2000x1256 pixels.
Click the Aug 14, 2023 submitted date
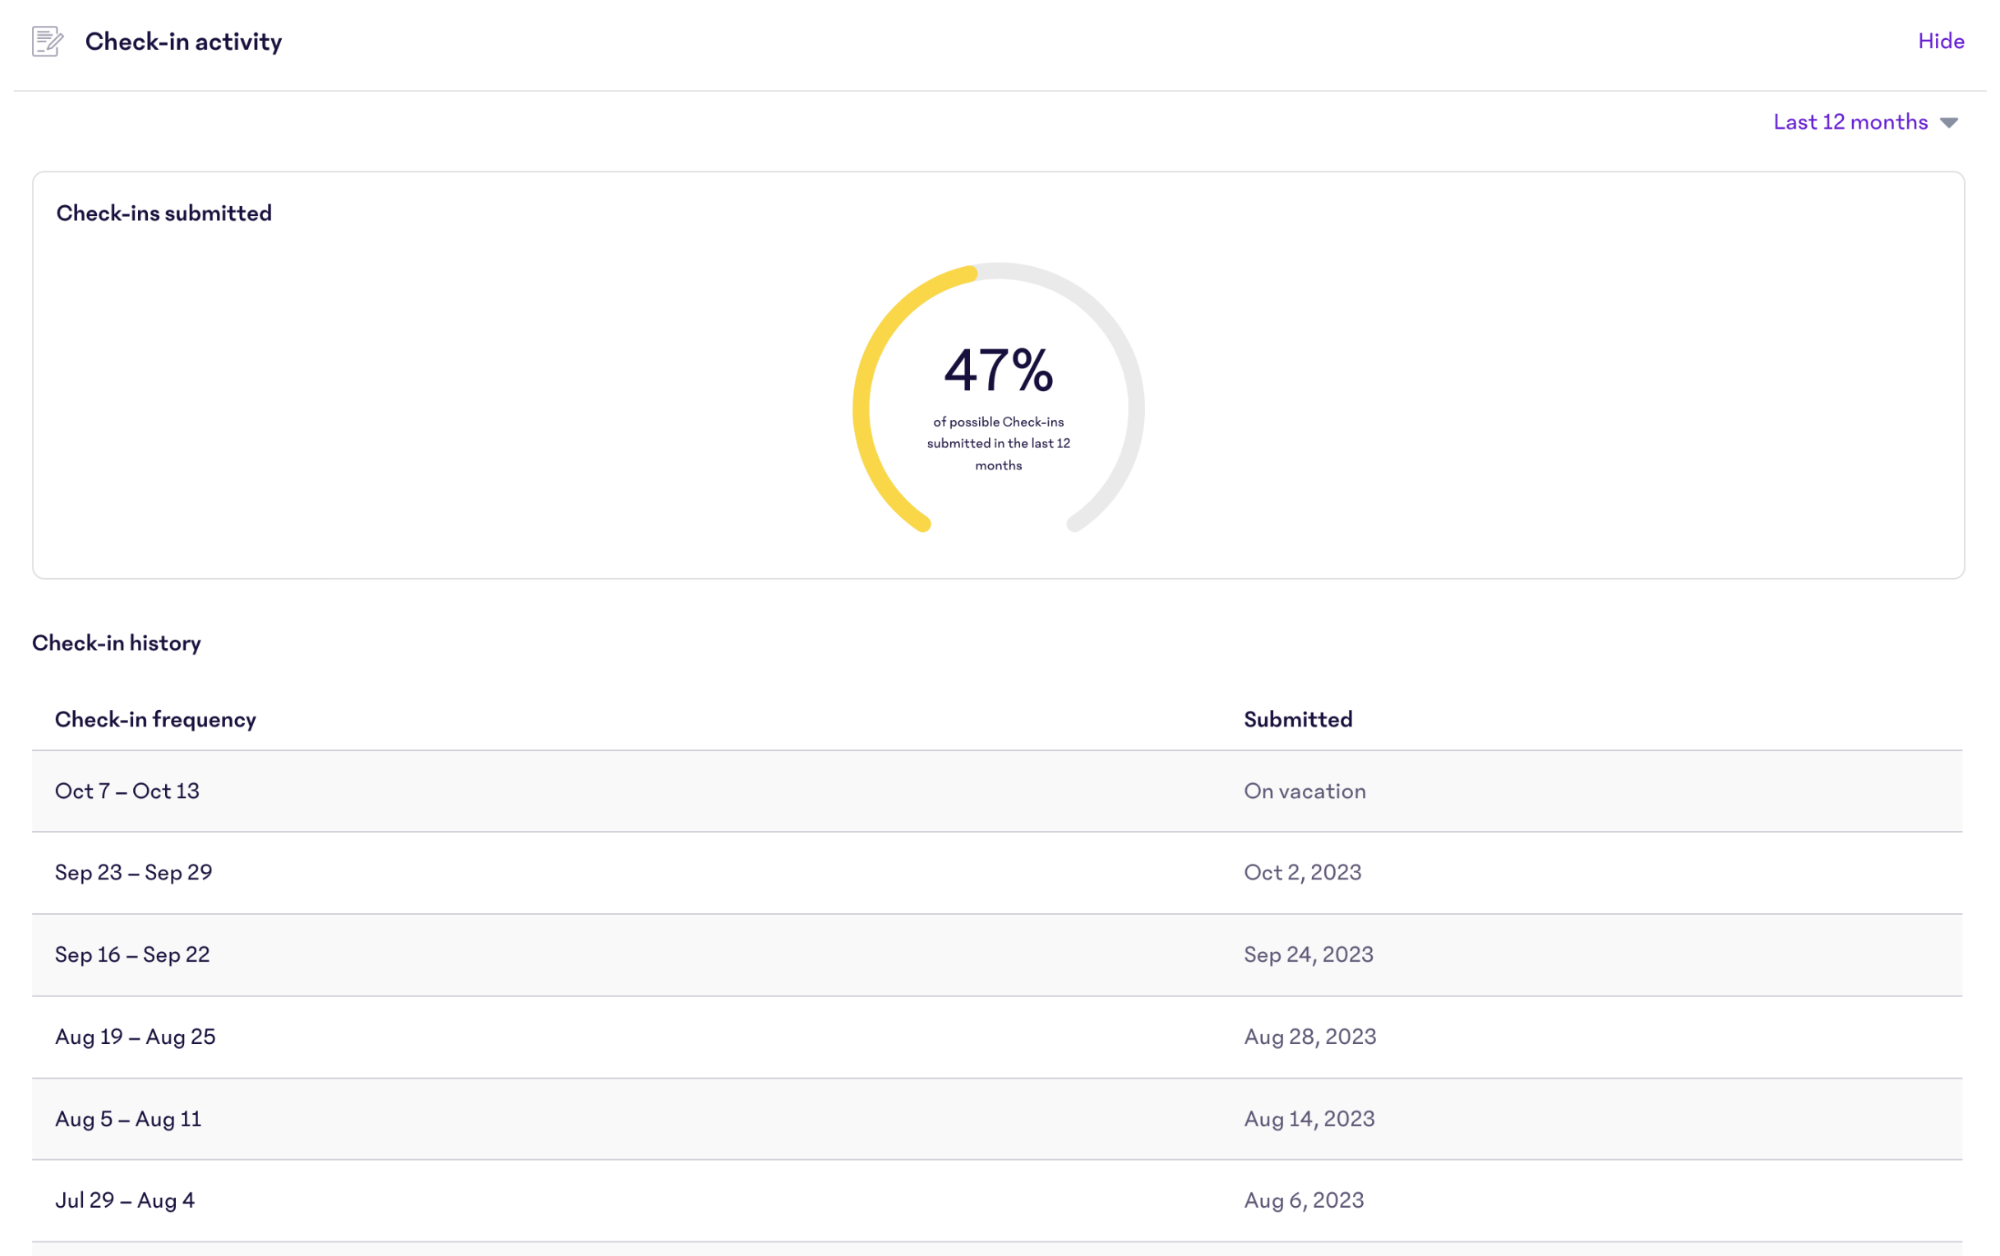coord(1309,1119)
